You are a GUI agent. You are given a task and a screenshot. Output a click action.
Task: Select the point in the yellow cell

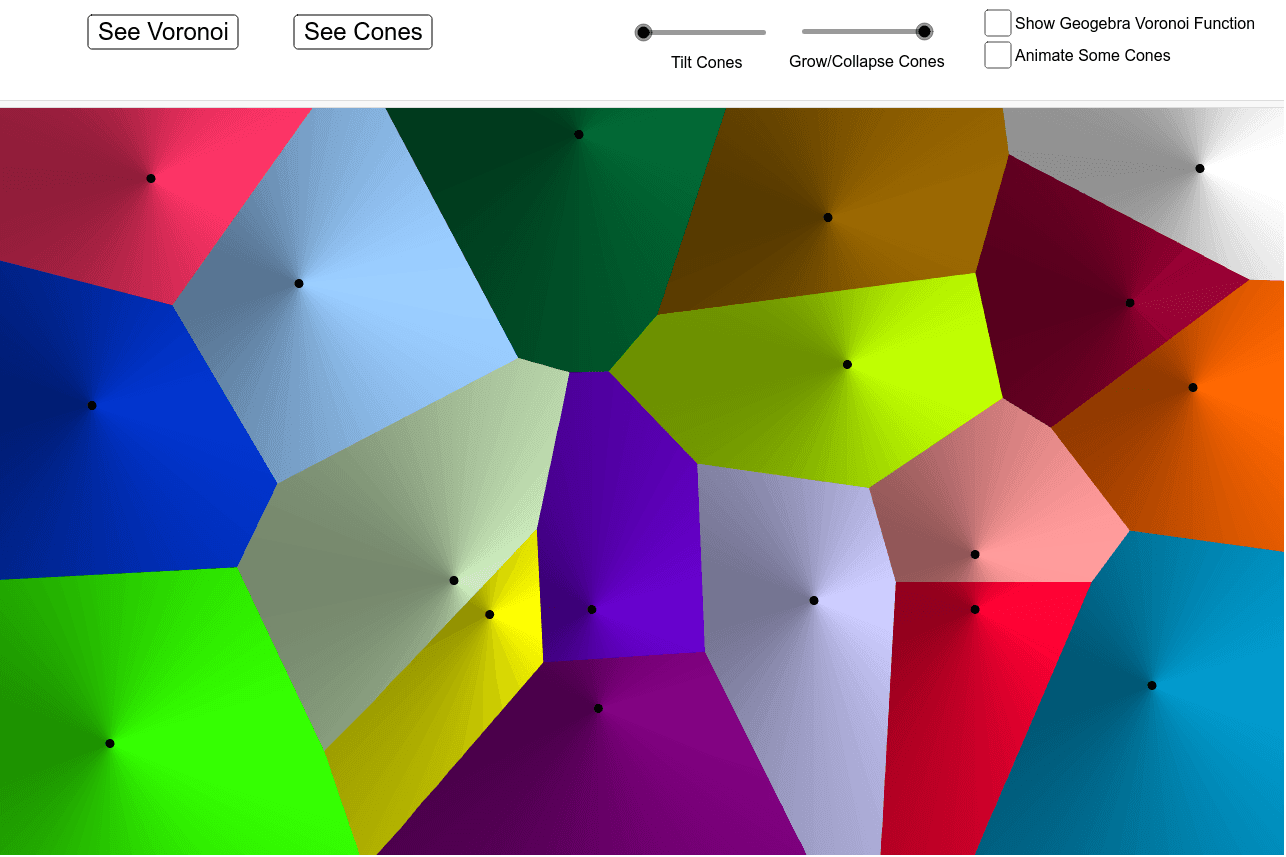tap(489, 615)
